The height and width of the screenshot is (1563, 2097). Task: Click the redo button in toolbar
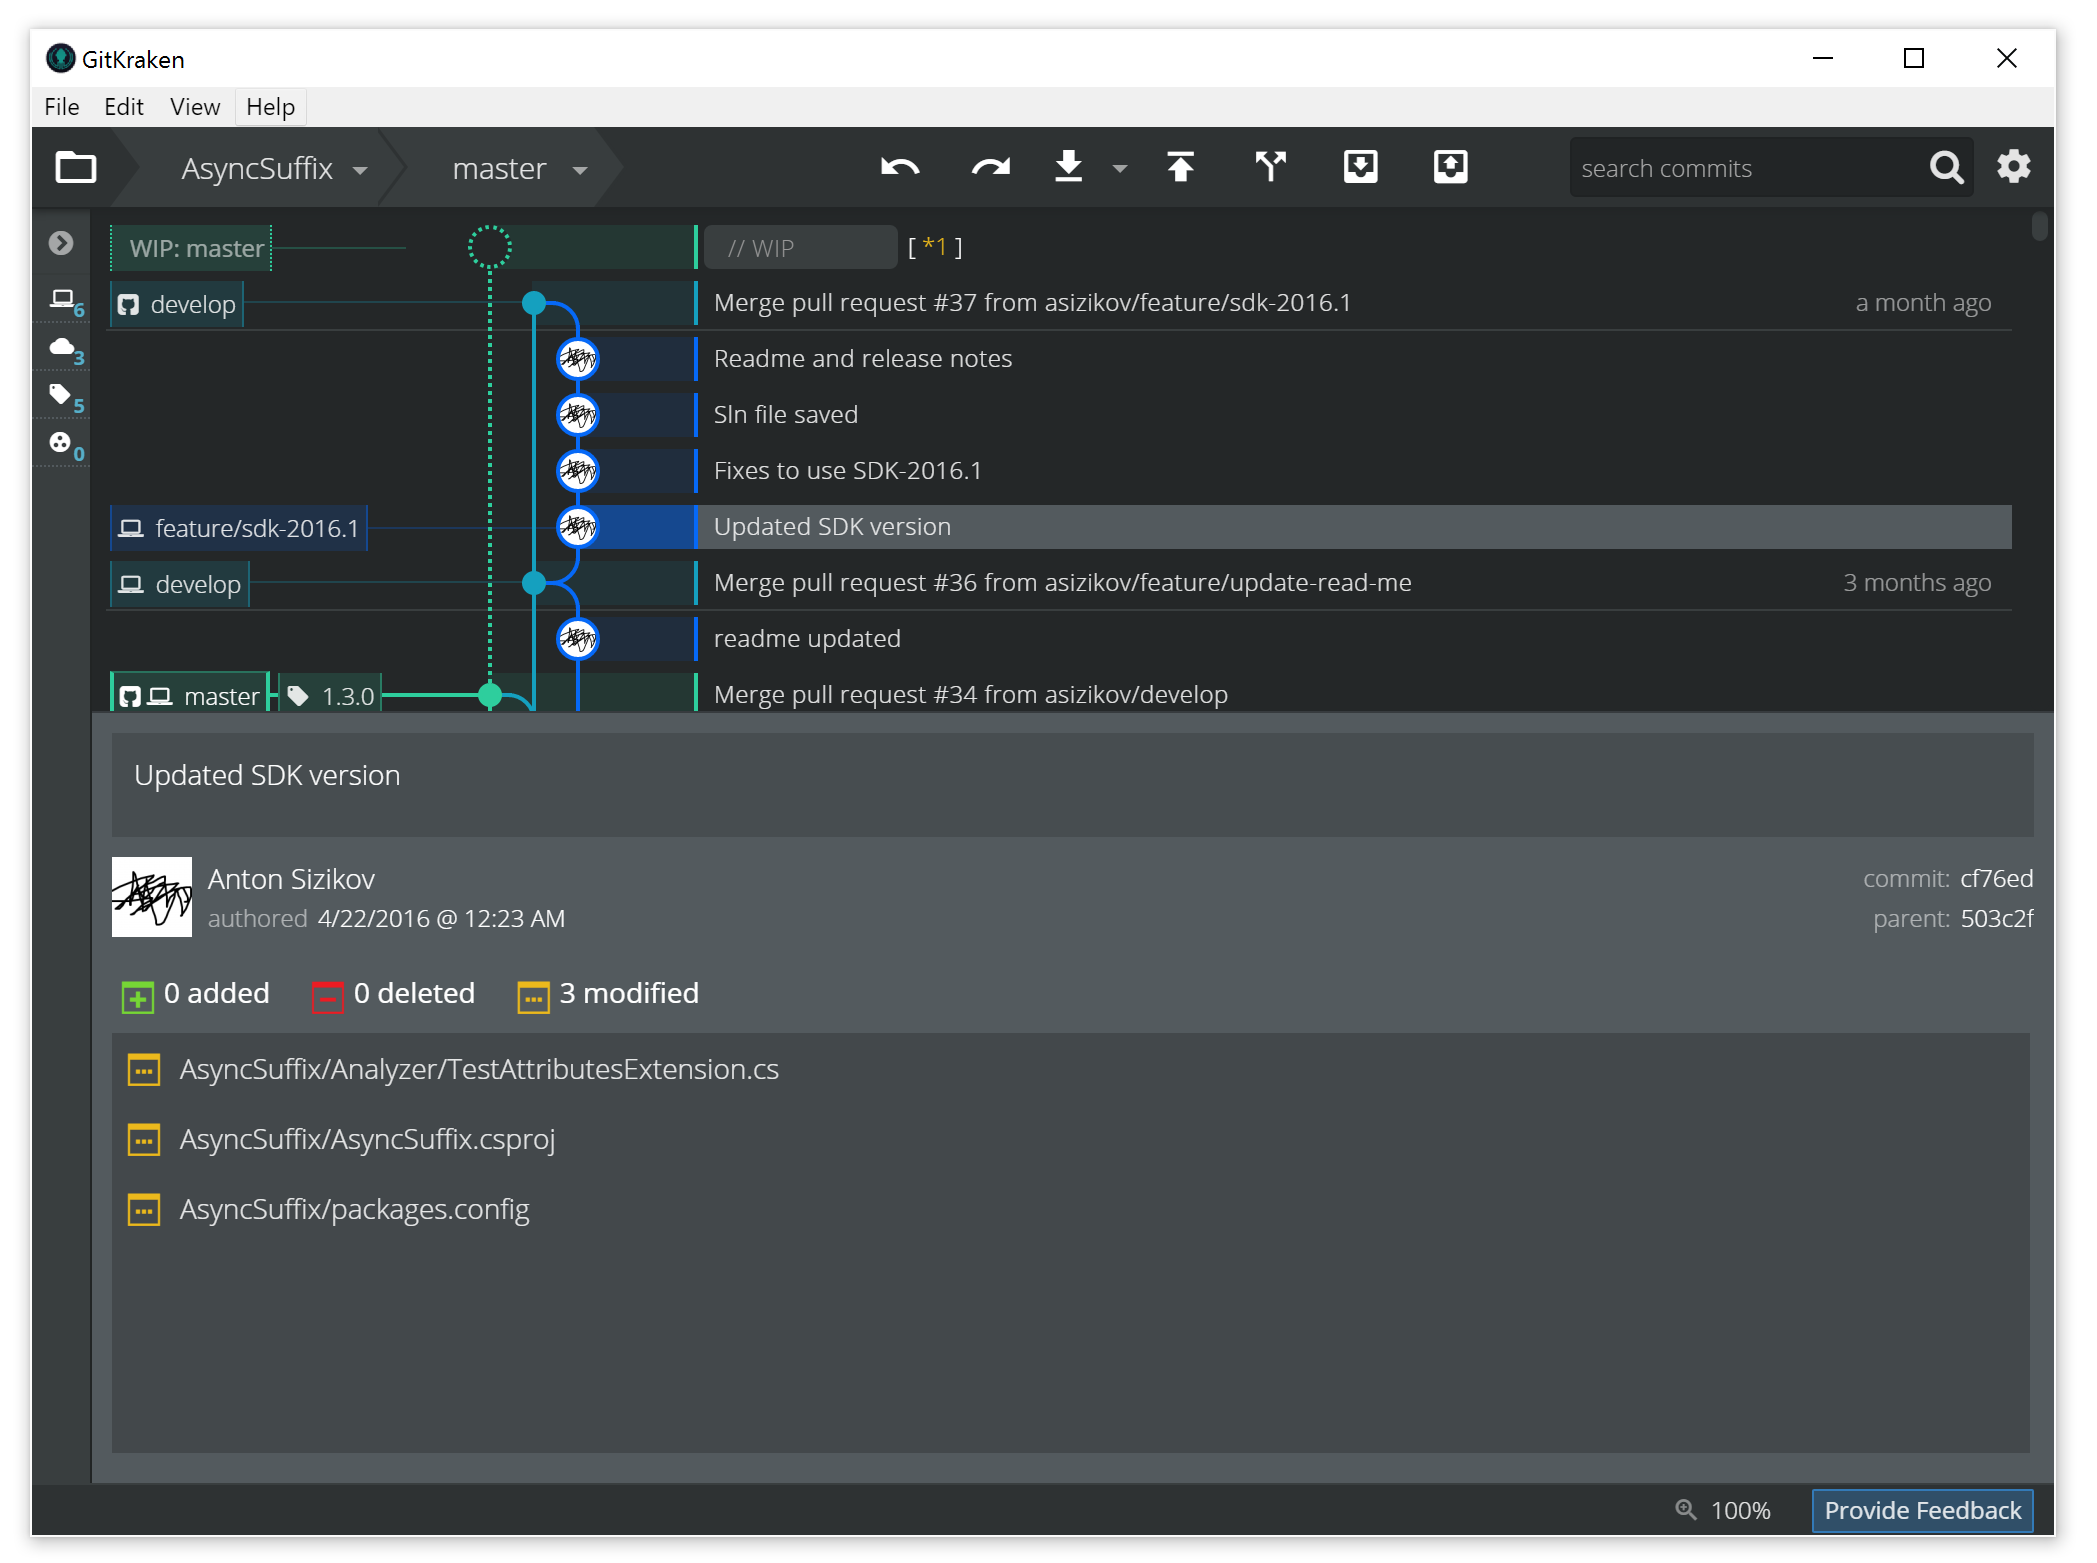pos(987,167)
